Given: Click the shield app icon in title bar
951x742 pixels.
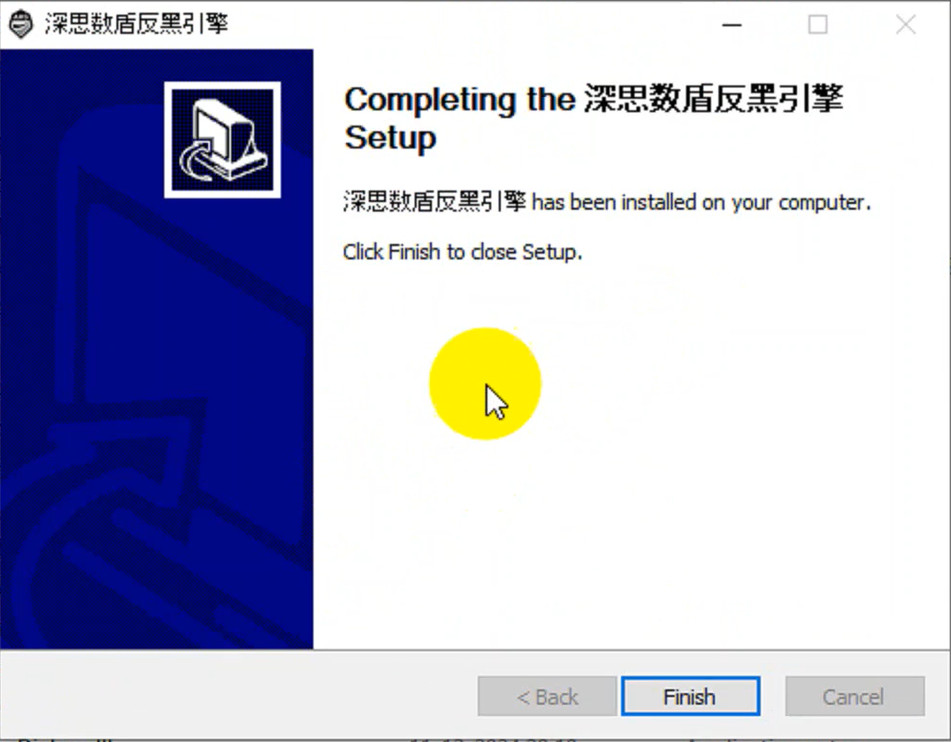Looking at the screenshot, I should click(x=21, y=24).
